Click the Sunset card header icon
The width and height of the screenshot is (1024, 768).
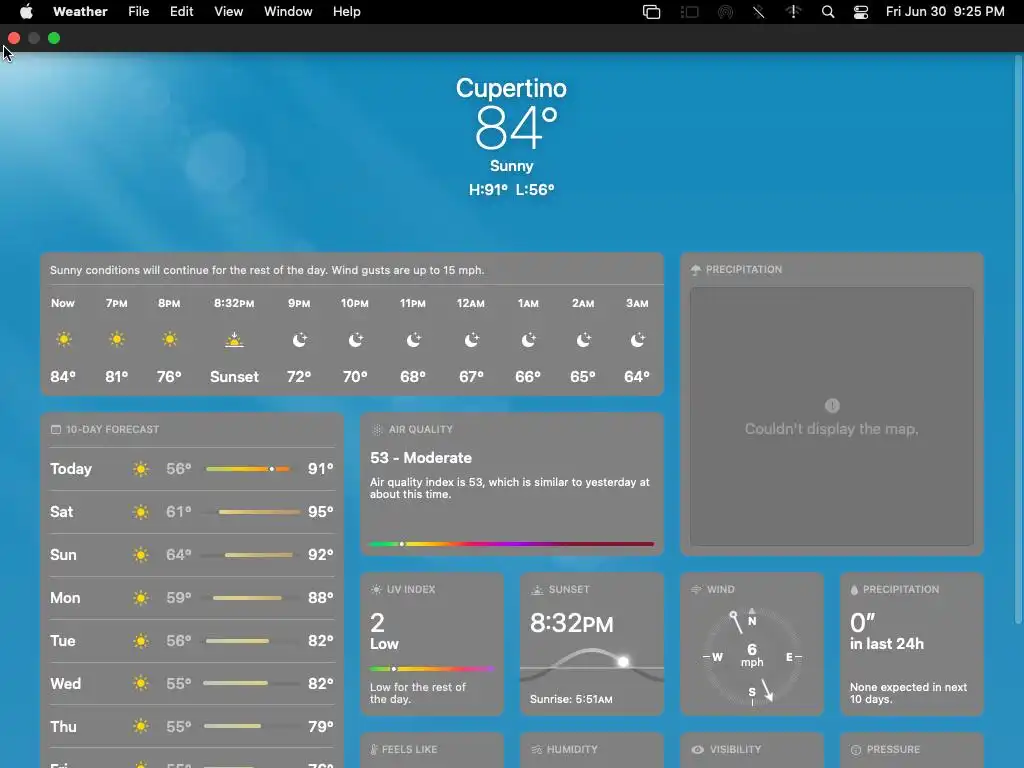click(537, 589)
